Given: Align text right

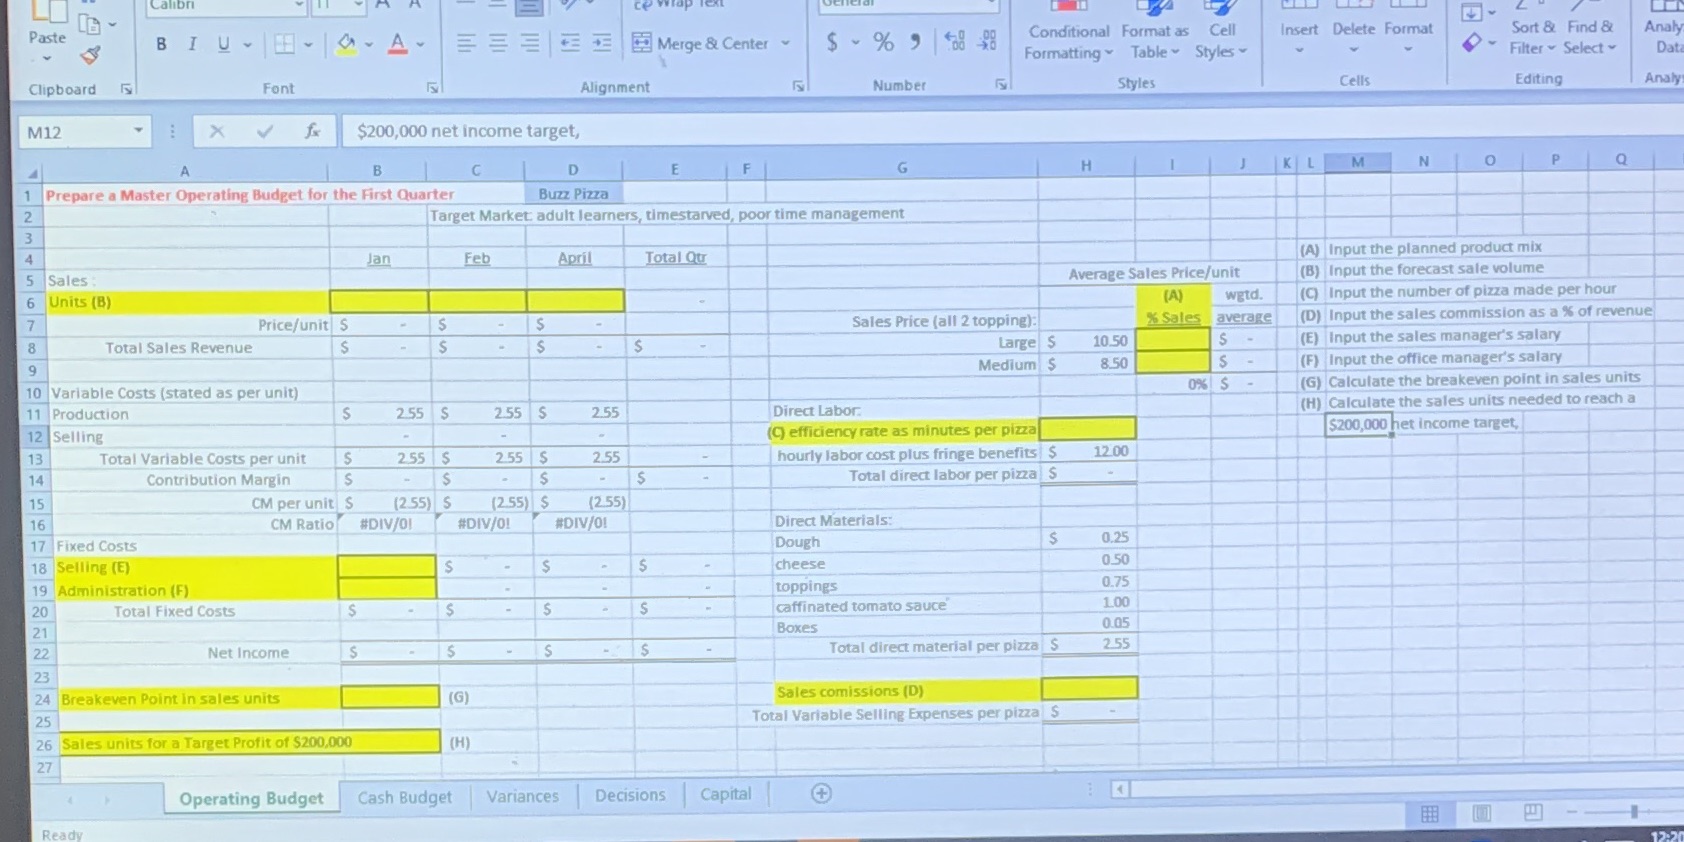Looking at the screenshot, I should pyautogui.click(x=530, y=43).
